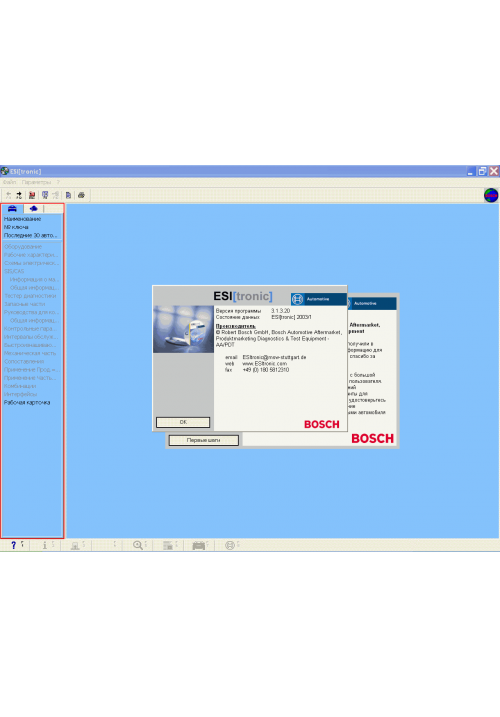Click the ESItronic email address text
500x717 pixels.
pos(274,357)
